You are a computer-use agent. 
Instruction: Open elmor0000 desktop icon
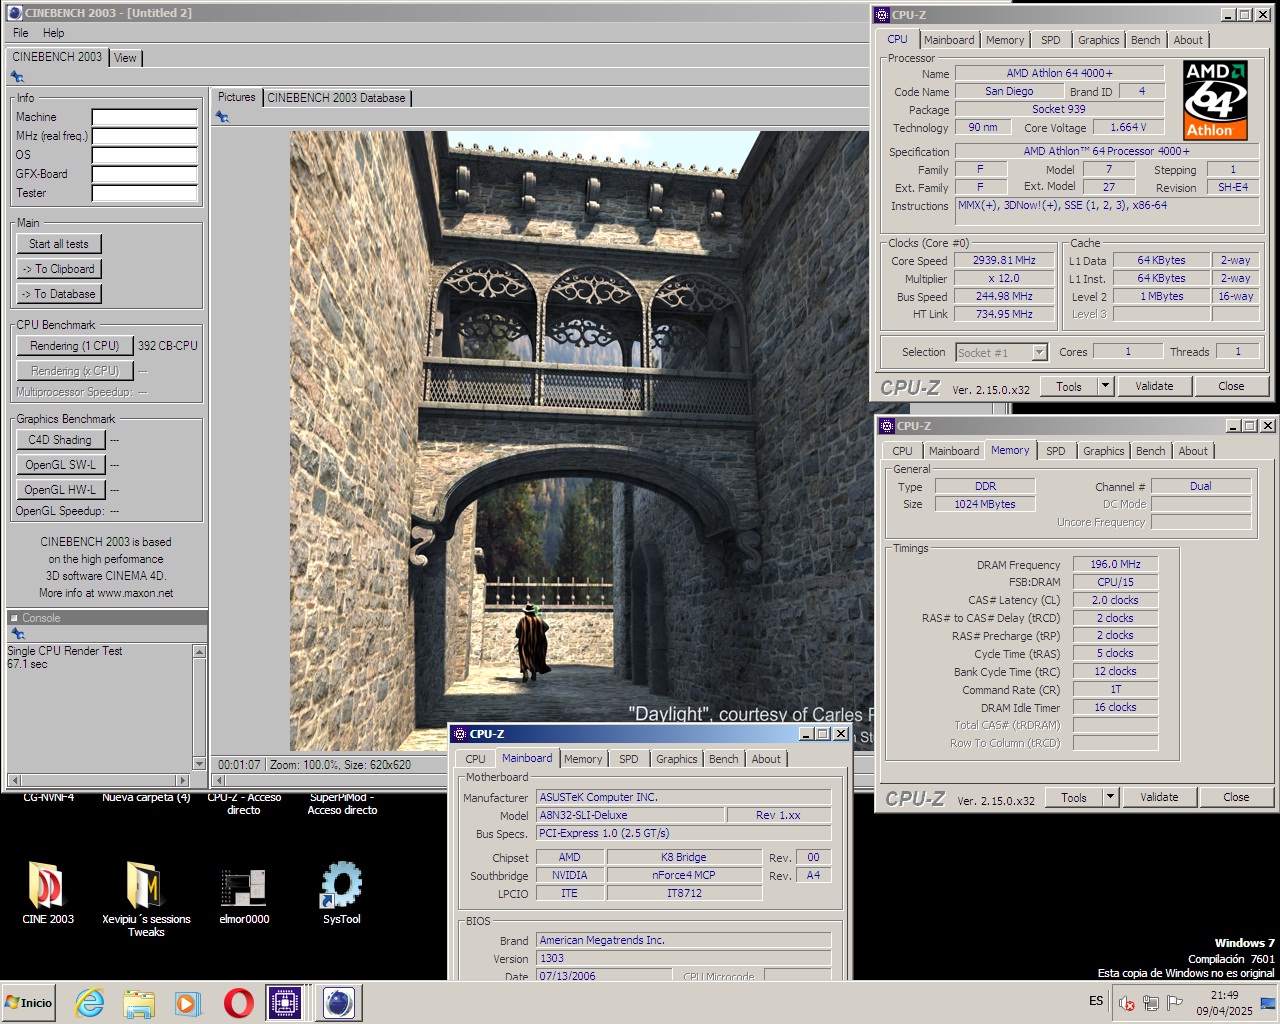243,887
